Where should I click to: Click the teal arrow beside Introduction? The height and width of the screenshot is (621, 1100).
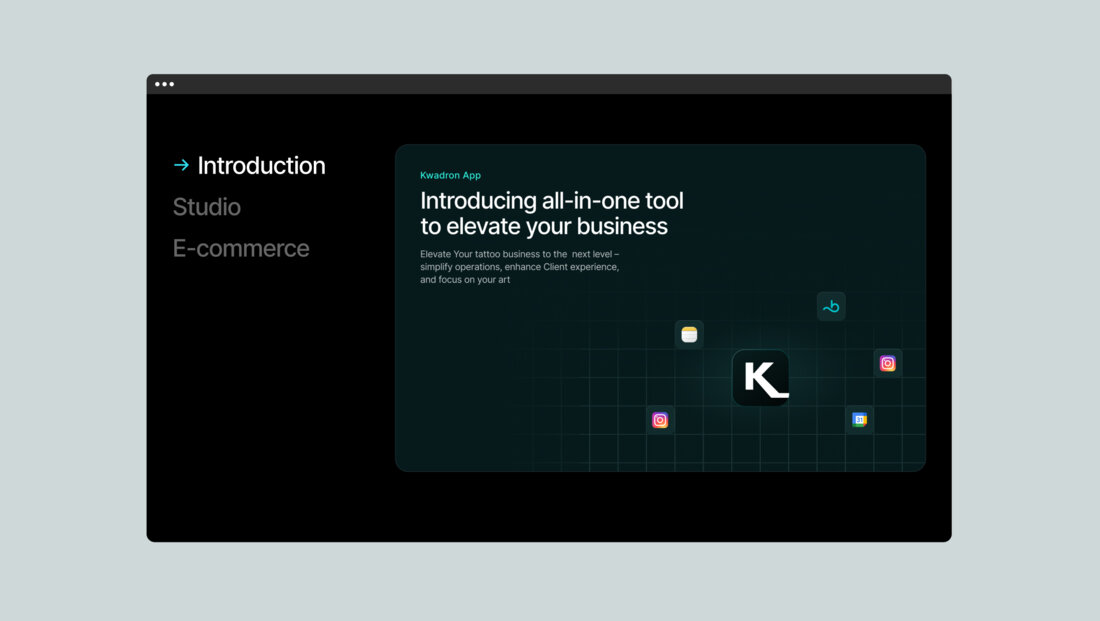[181, 166]
